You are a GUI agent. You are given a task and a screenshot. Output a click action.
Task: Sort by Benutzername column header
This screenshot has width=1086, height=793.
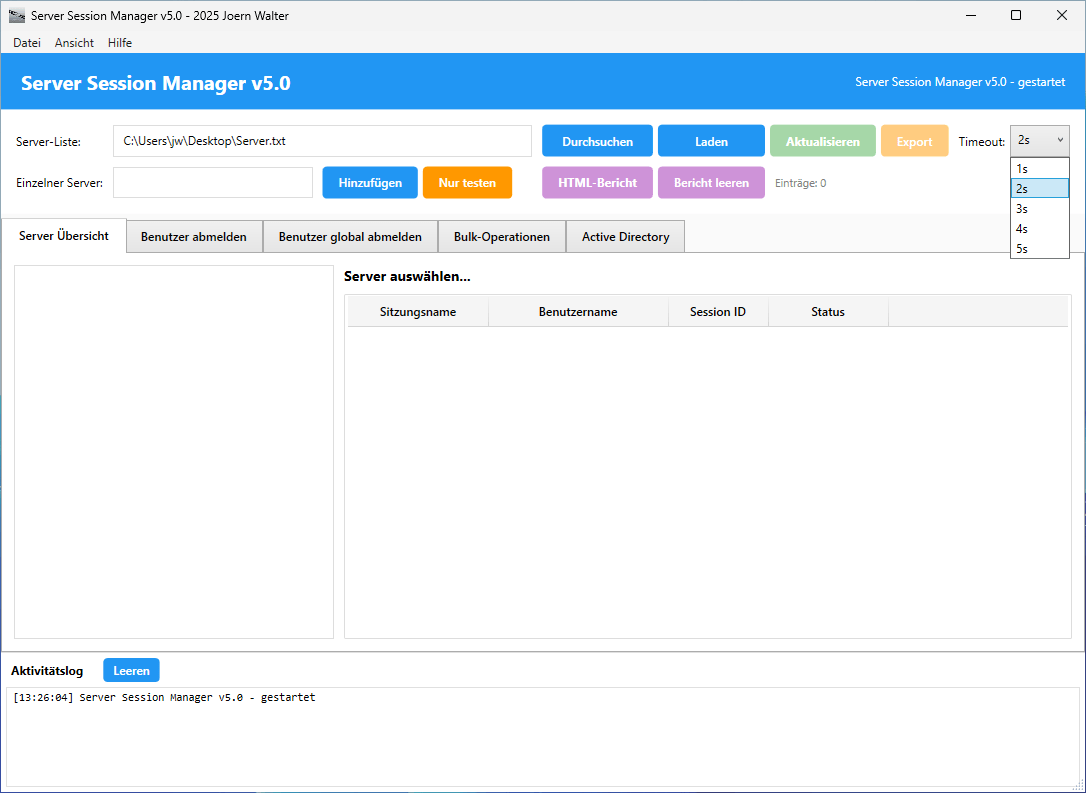click(x=578, y=312)
